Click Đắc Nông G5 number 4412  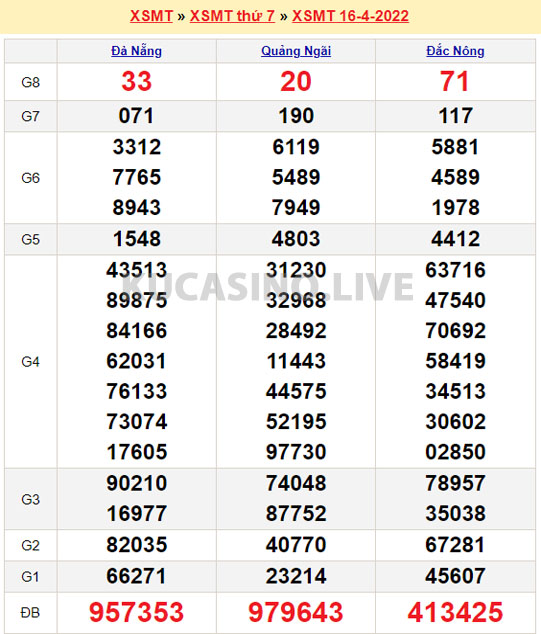(x=455, y=239)
